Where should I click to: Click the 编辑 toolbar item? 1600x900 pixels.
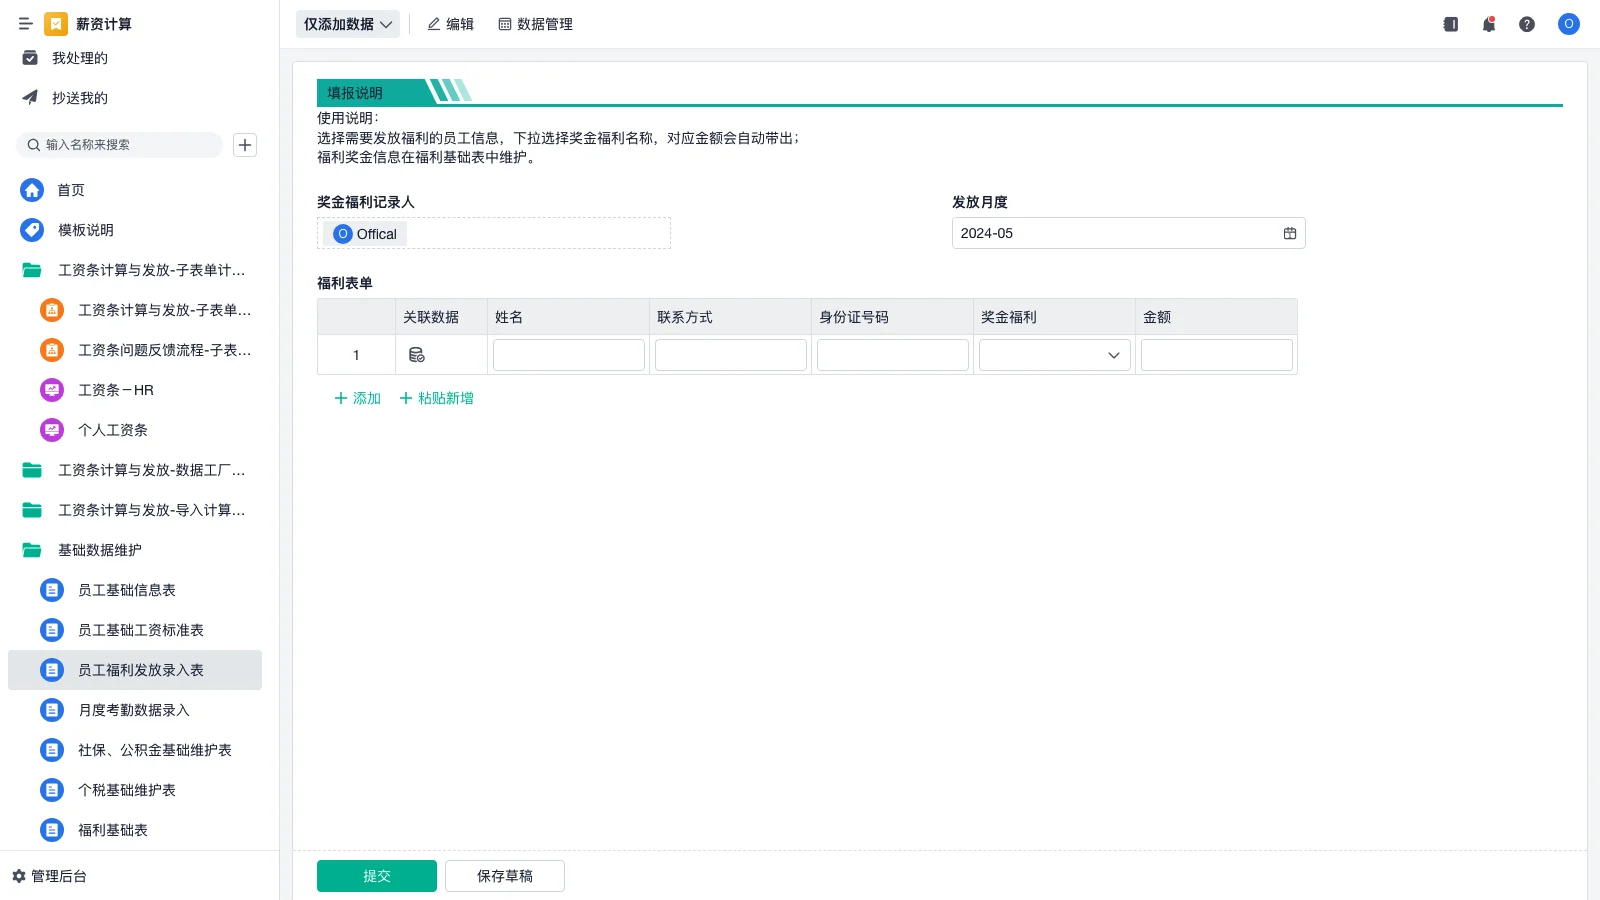(450, 24)
